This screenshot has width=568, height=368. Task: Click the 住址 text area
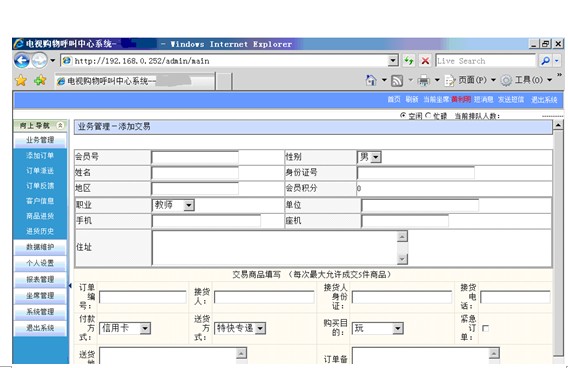[275, 248]
